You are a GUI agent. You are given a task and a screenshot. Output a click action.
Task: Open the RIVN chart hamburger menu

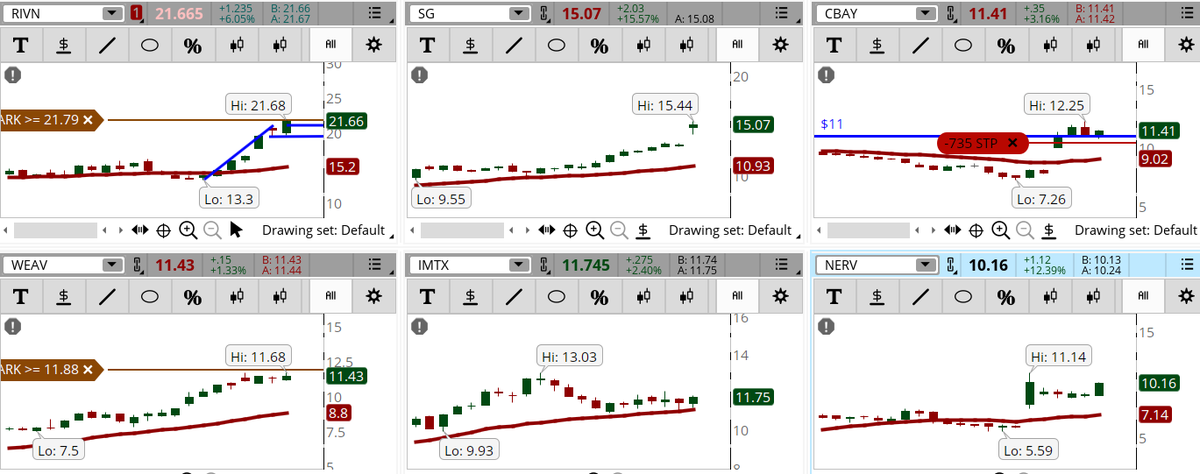point(374,14)
